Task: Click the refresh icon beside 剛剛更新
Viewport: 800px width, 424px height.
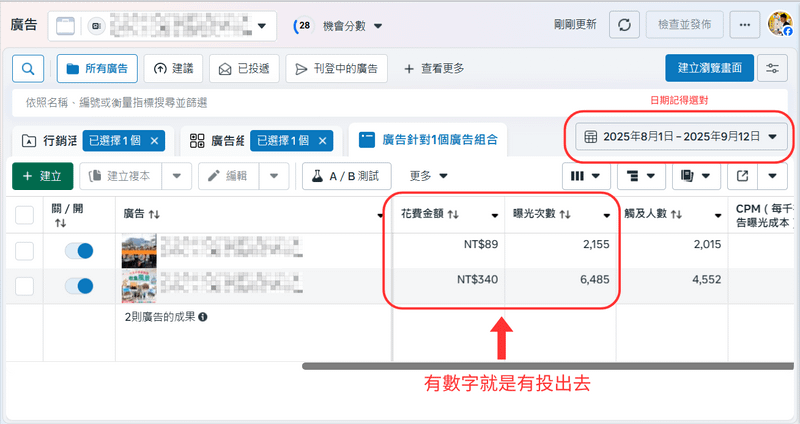Action: pyautogui.click(x=625, y=24)
